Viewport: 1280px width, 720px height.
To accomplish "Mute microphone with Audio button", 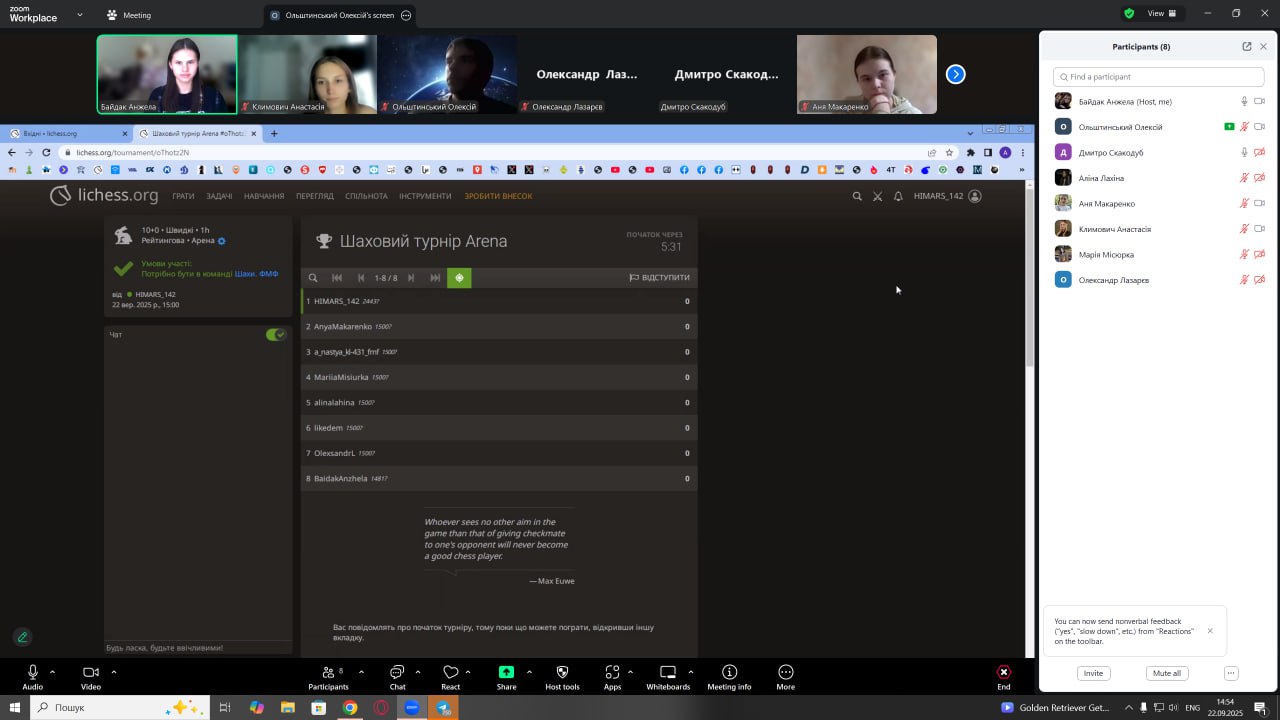I will (x=33, y=672).
